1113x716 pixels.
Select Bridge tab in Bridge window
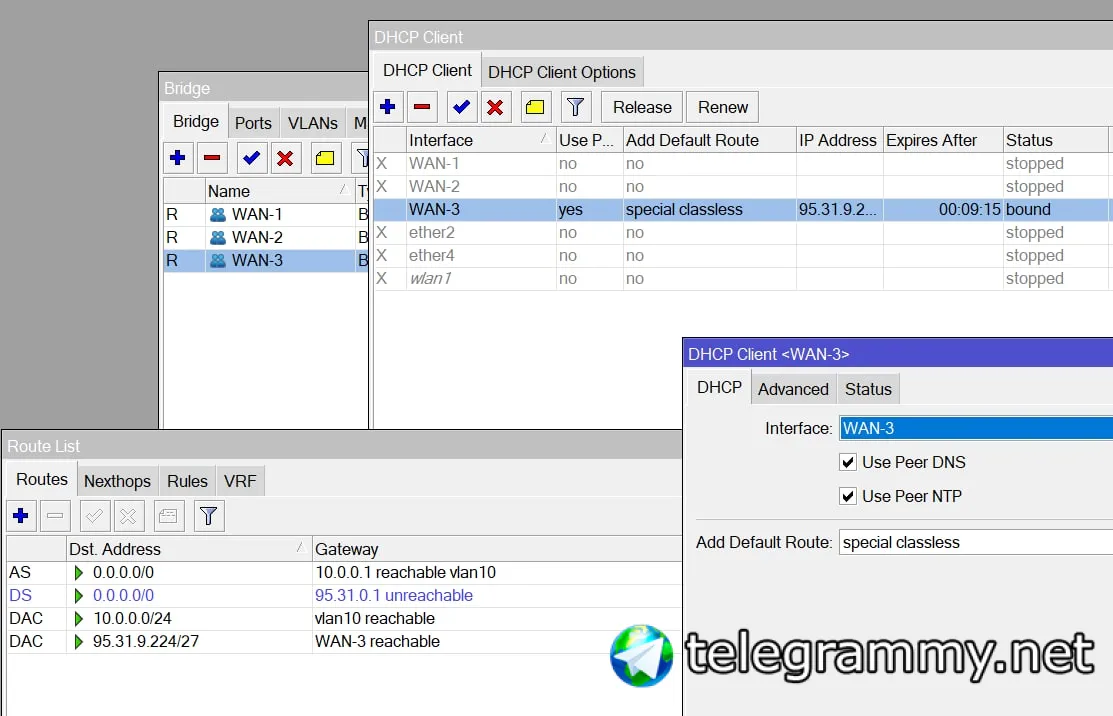point(196,121)
